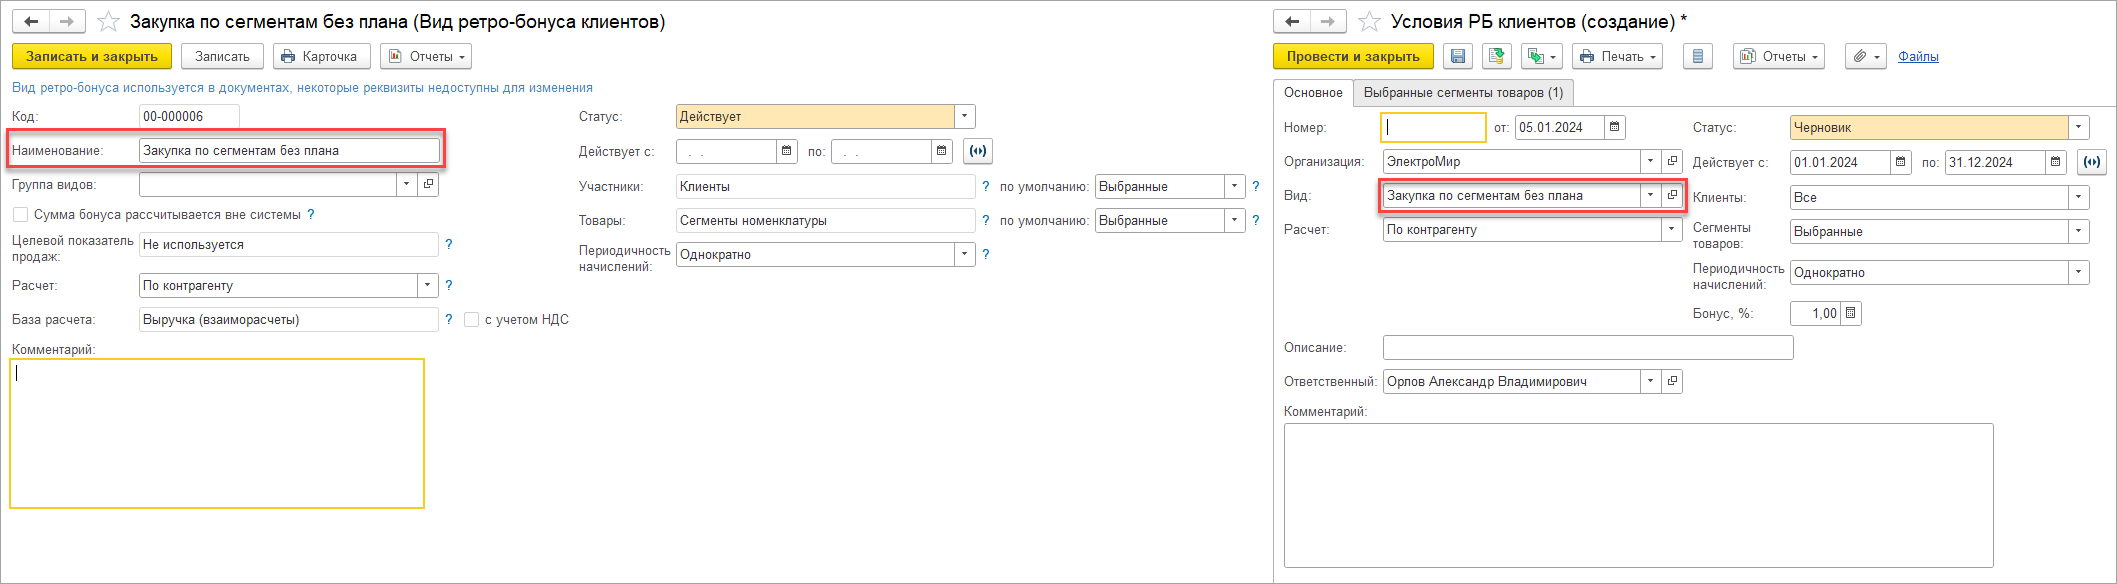
Task: Expand the Статус dropdown showing Черновик
Action: [2079, 128]
